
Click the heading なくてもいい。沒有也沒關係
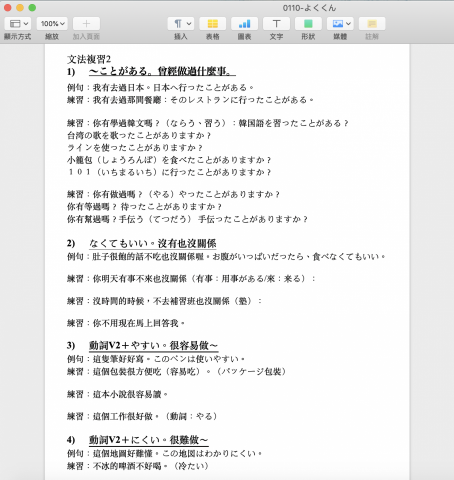pos(153,243)
